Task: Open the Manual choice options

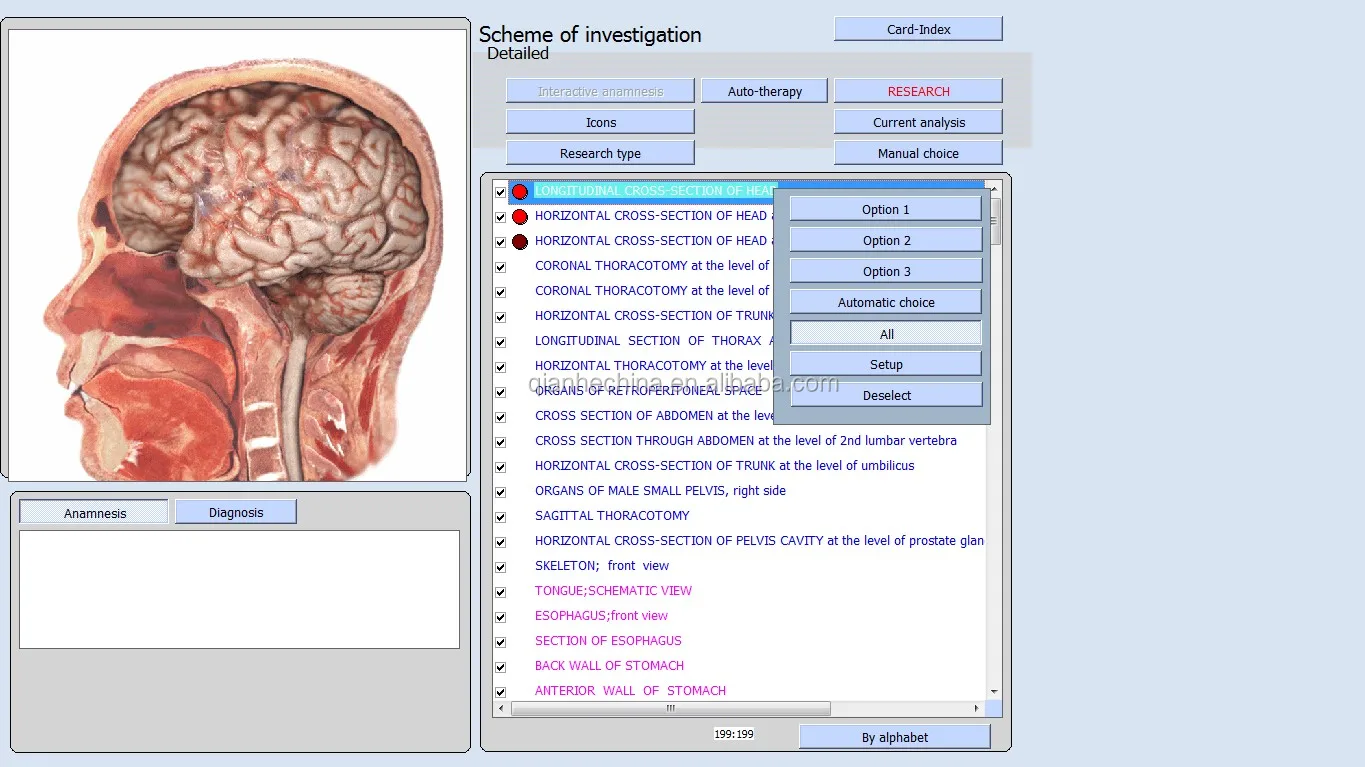Action: 918,153
